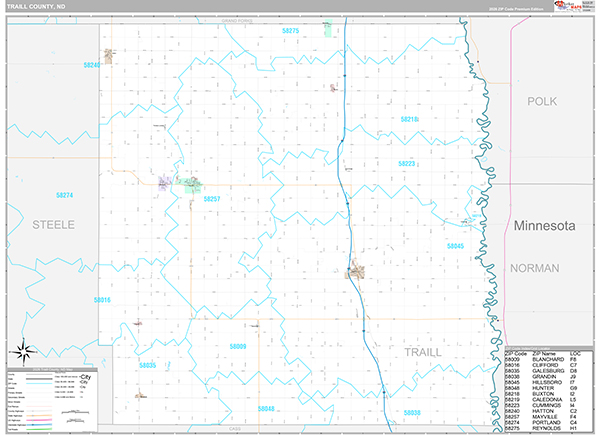Click the ZIP Name column header
The image size is (600, 435).
pos(545,354)
